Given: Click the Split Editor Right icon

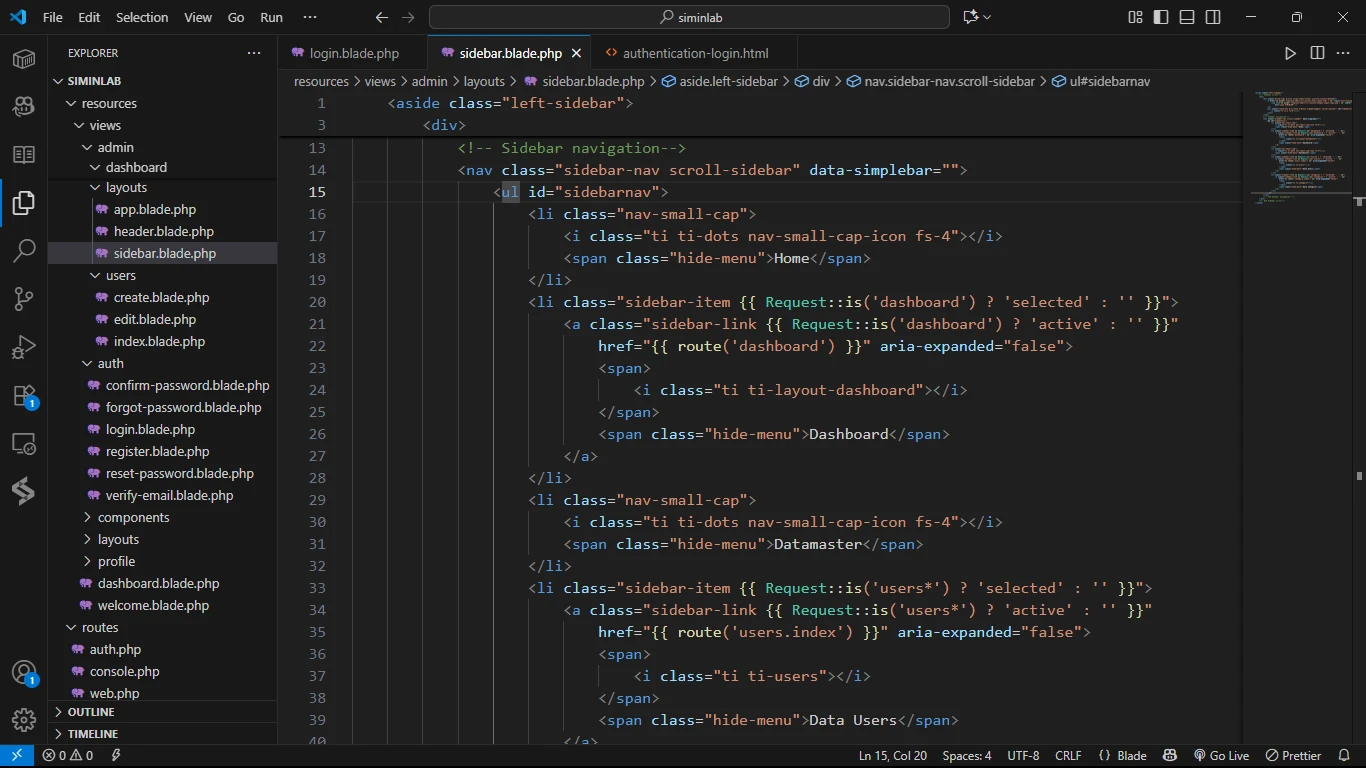Looking at the screenshot, I should (1317, 53).
